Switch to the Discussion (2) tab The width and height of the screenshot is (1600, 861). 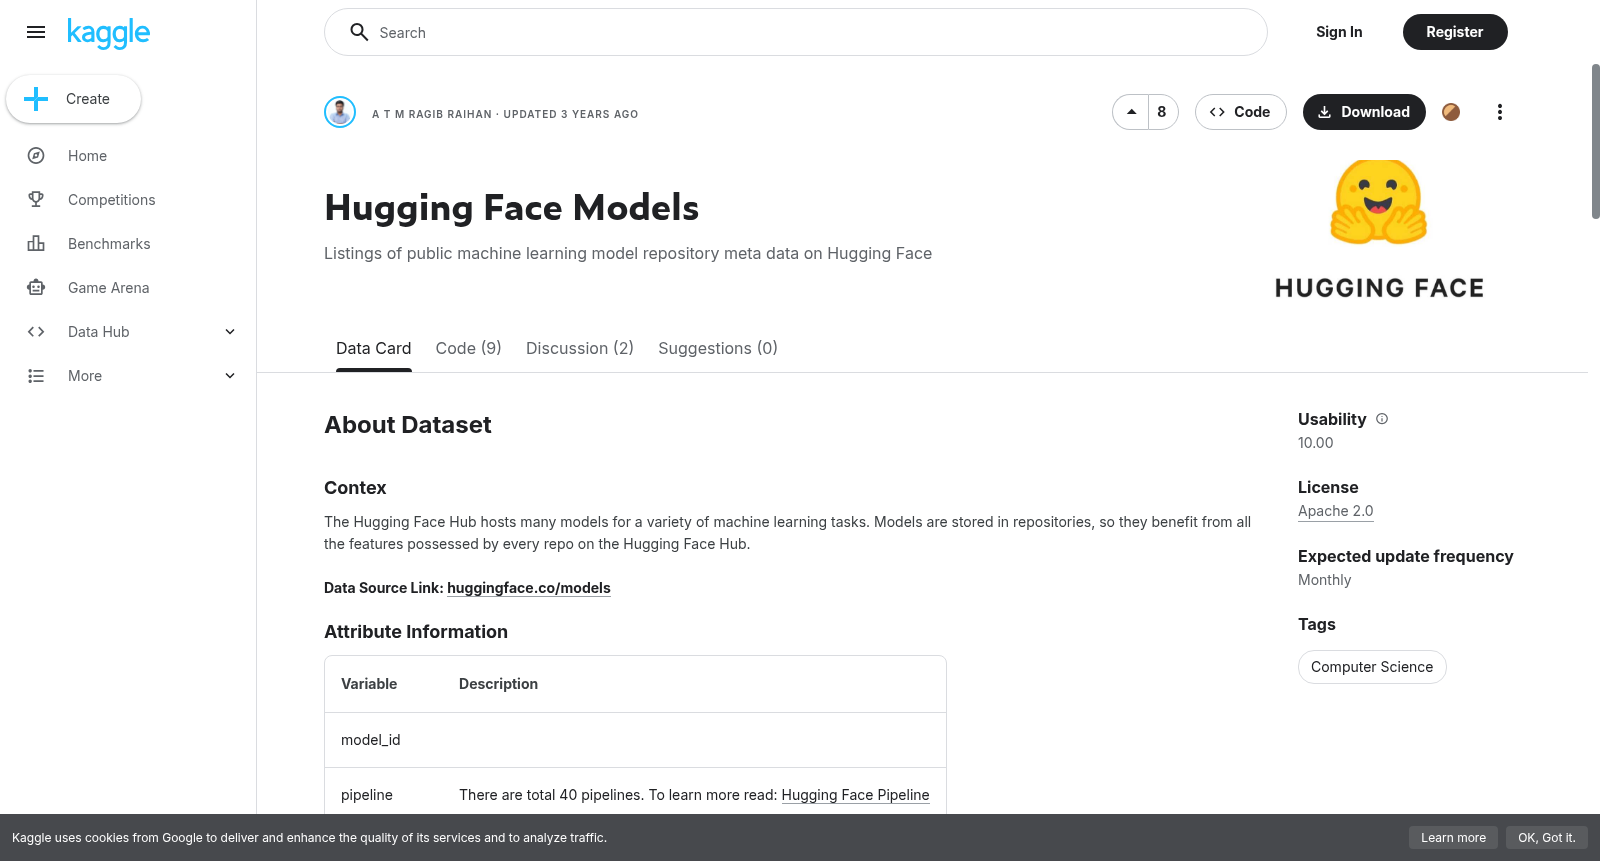coord(580,348)
